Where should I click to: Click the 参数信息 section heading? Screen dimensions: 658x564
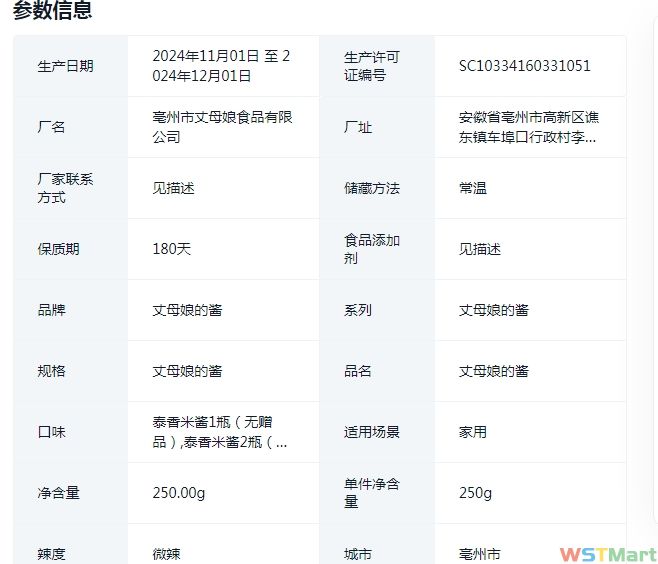(x=52, y=11)
